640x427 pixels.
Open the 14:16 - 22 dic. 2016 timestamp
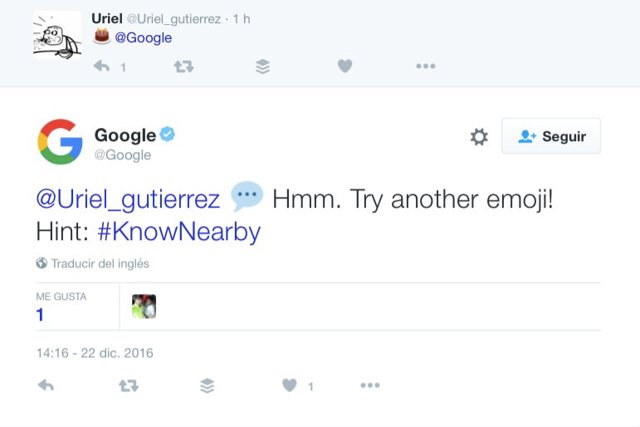point(95,353)
